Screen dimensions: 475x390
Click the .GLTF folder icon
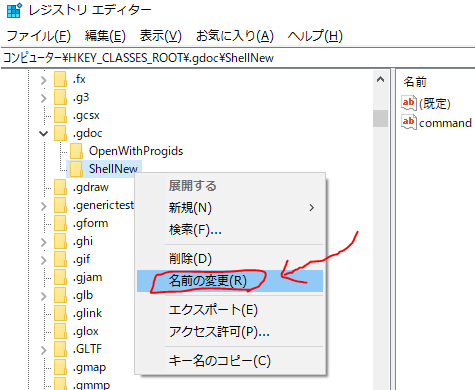click(x=61, y=349)
